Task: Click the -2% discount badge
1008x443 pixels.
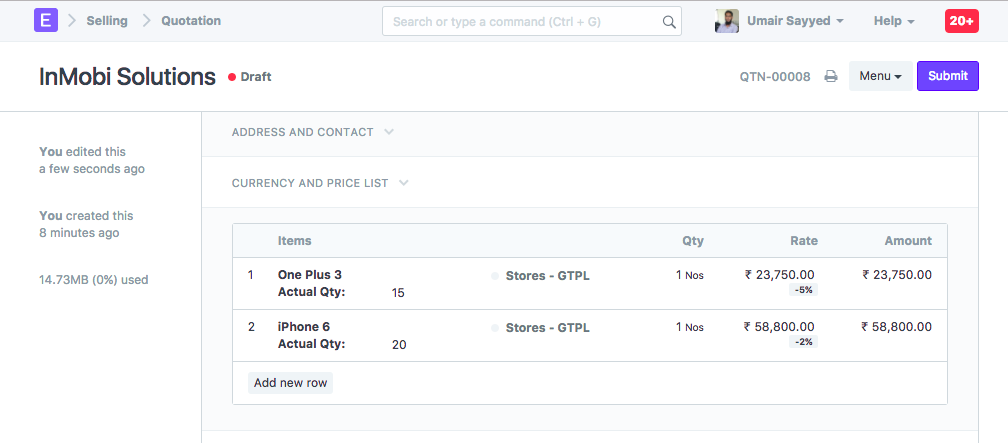Action: point(803,342)
